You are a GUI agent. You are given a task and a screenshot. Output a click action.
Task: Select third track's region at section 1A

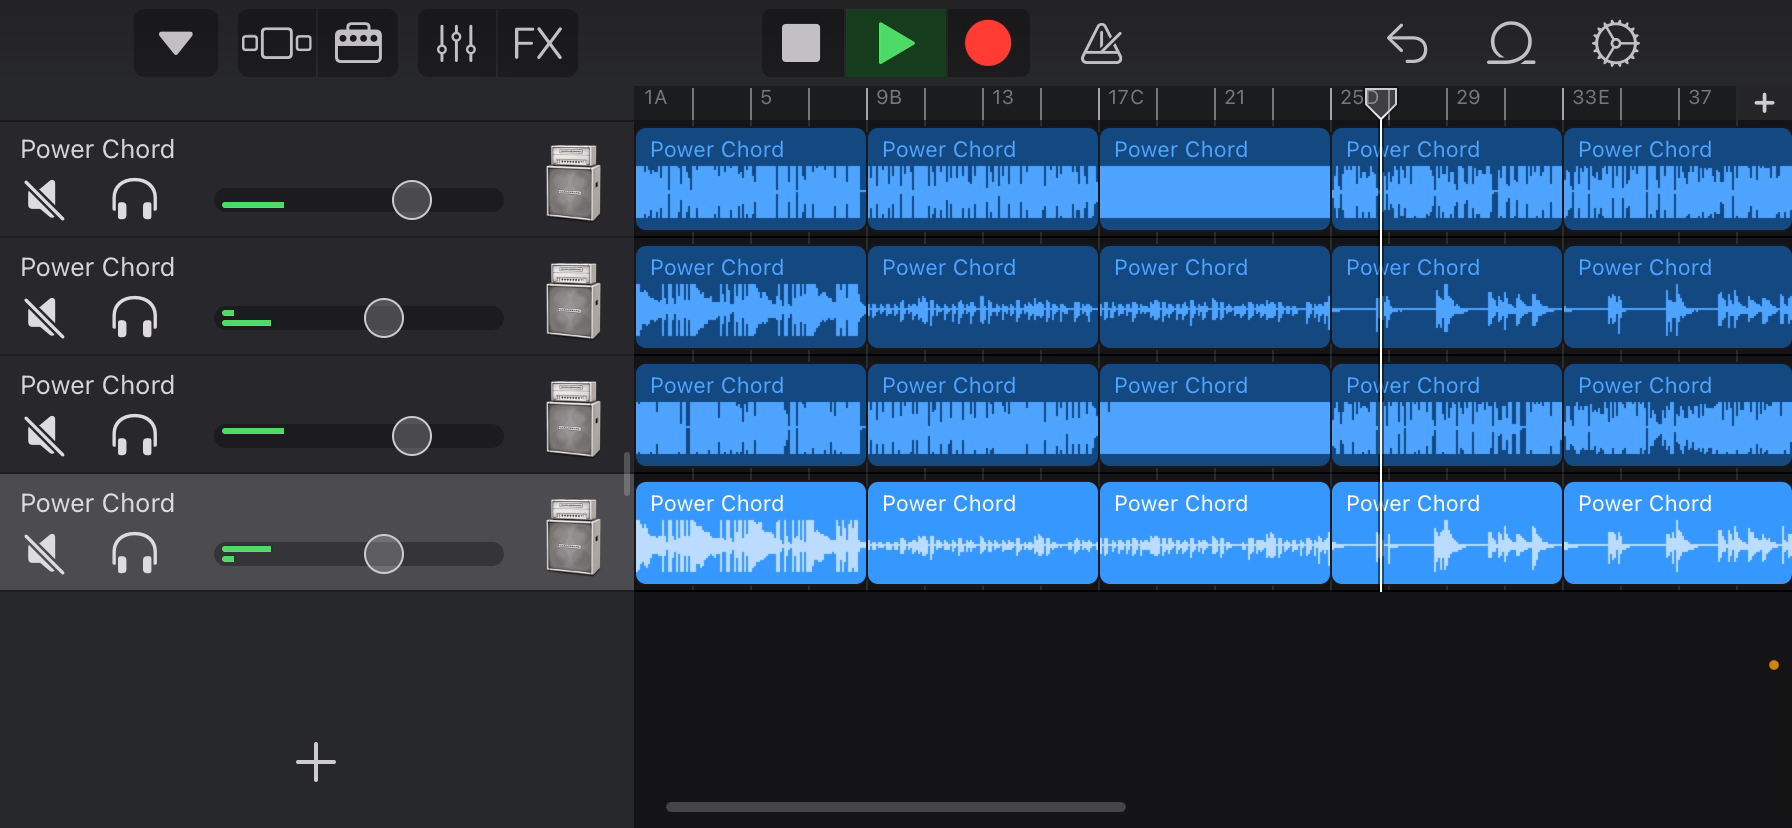751,415
